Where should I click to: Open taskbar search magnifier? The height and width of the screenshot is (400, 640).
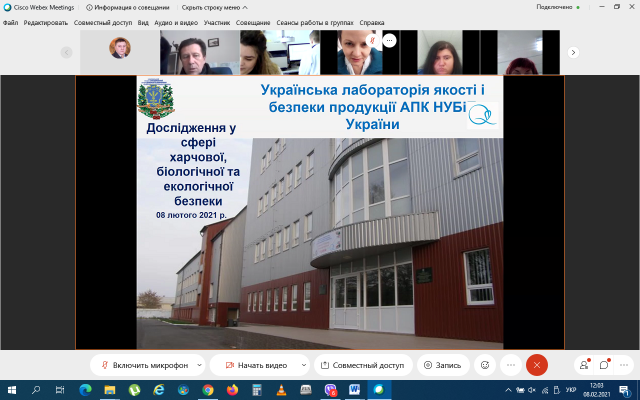36,390
